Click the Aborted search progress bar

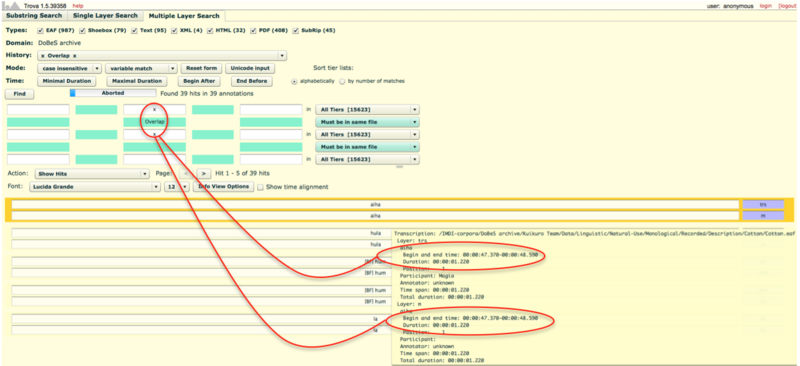click(x=113, y=93)
